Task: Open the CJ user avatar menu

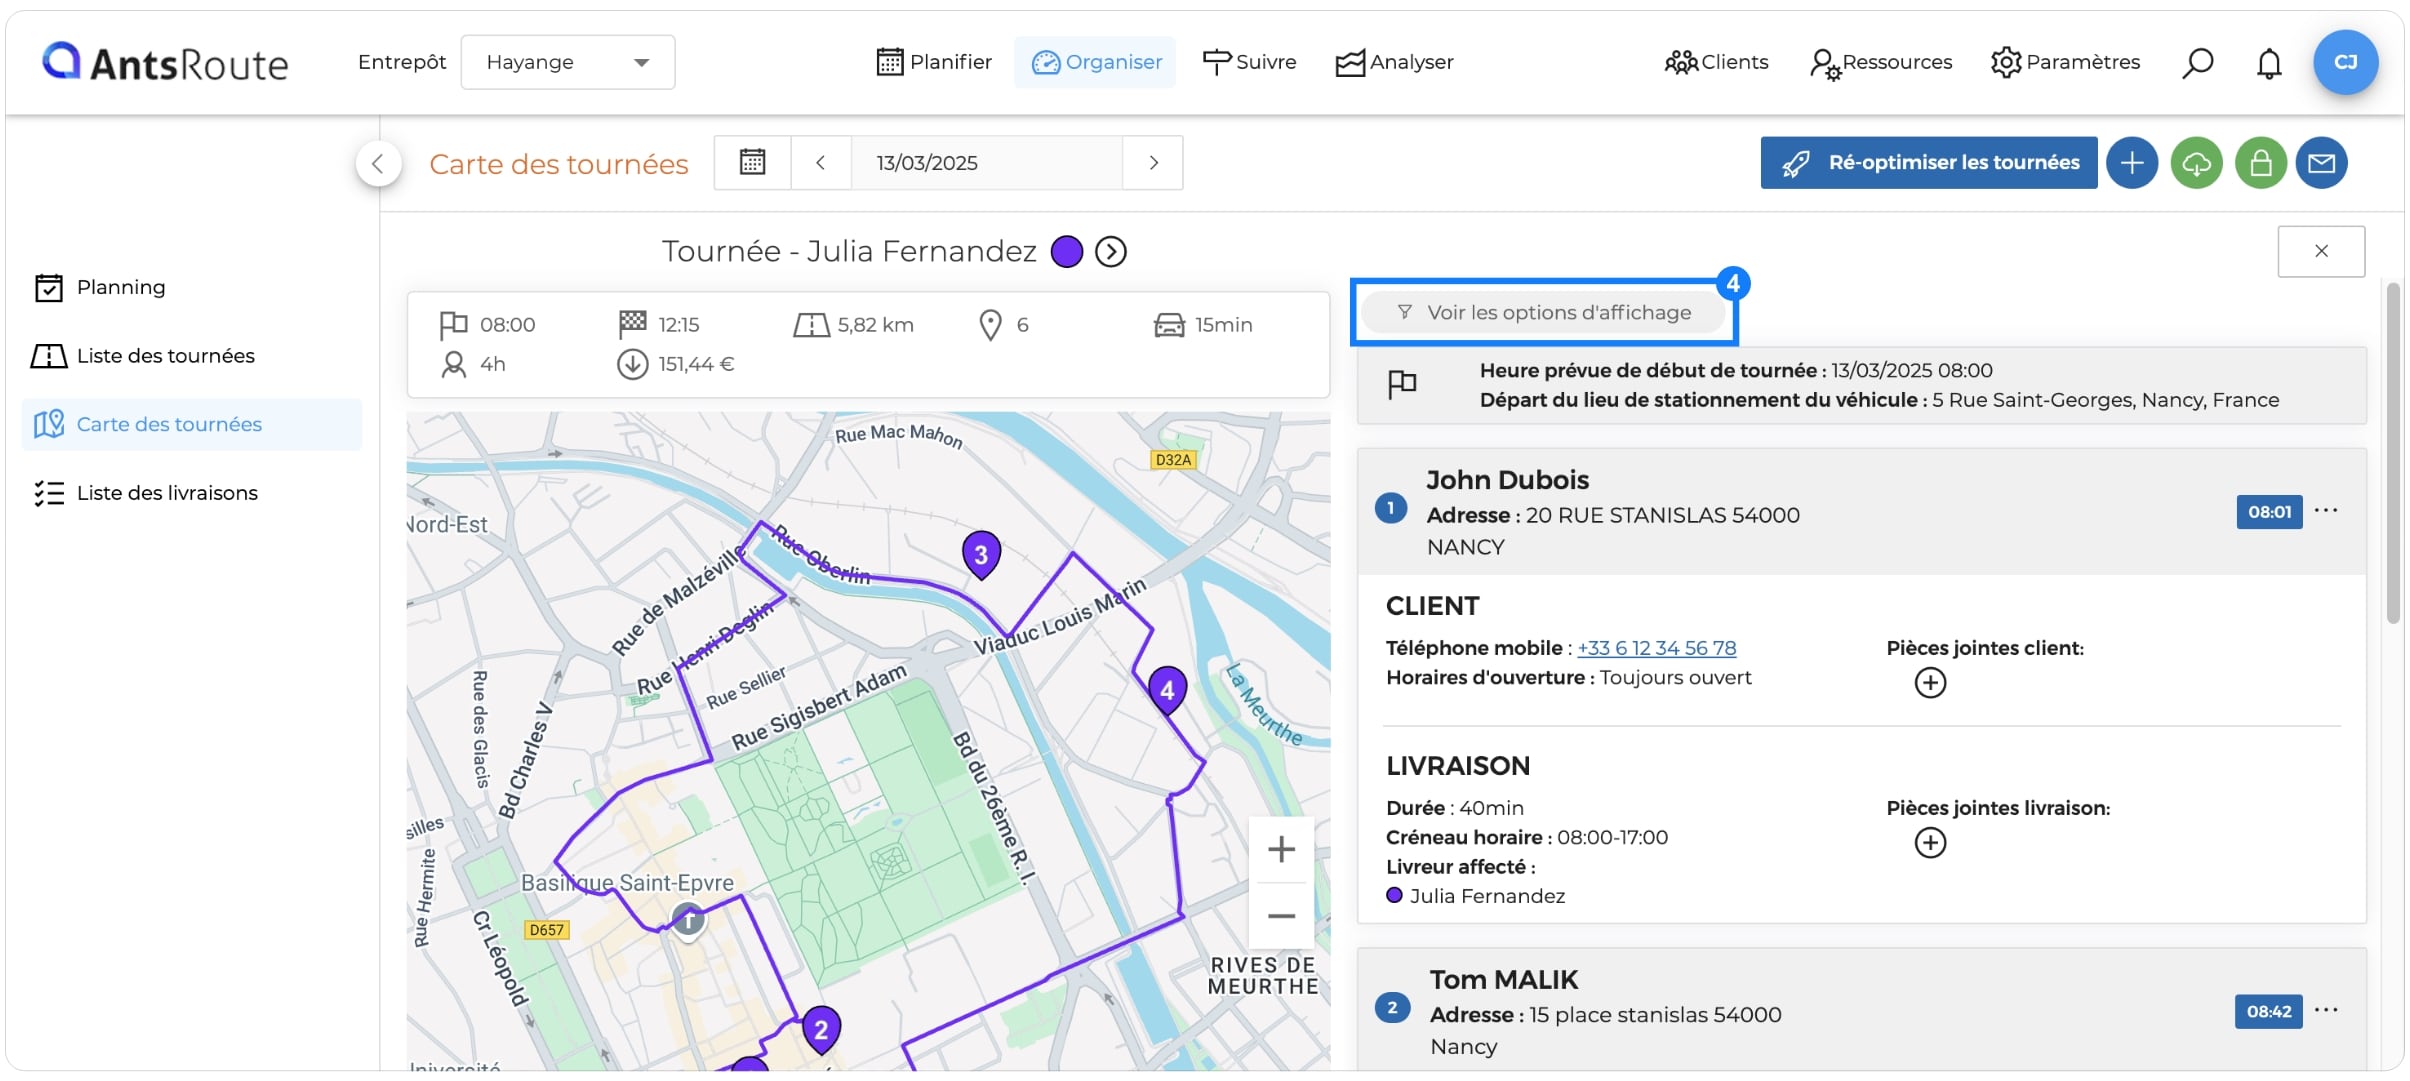Action: point(2345,62)
